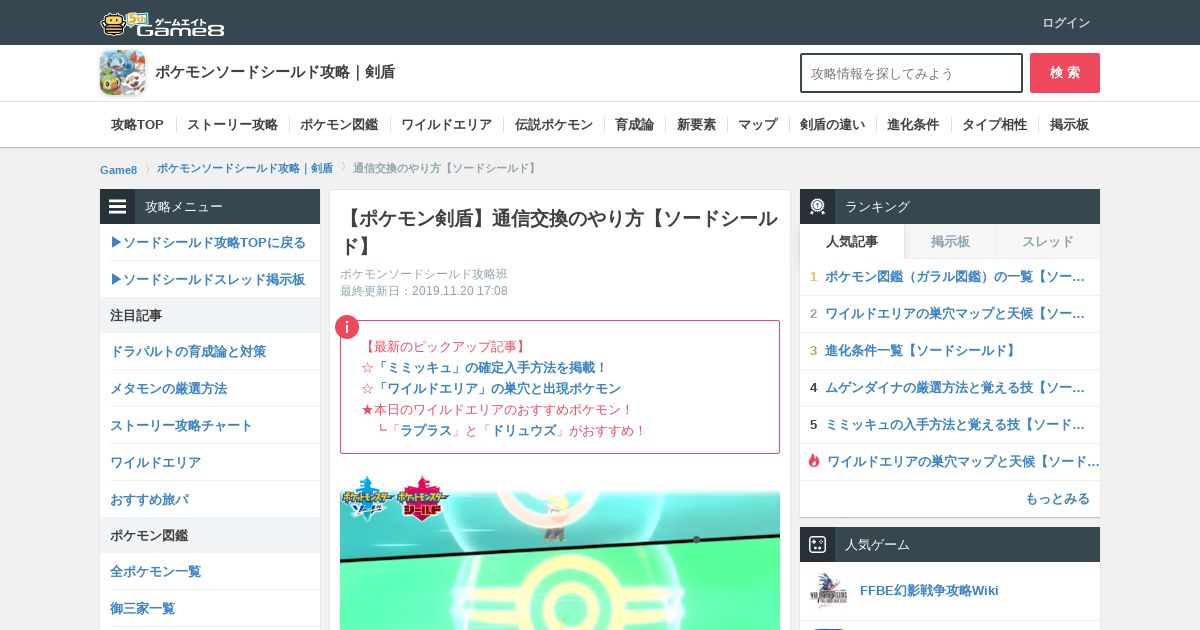1200x630 pixels.
Task: Open the 育成論 nav item
Action: pyautogui.click(x=634, y=125)
